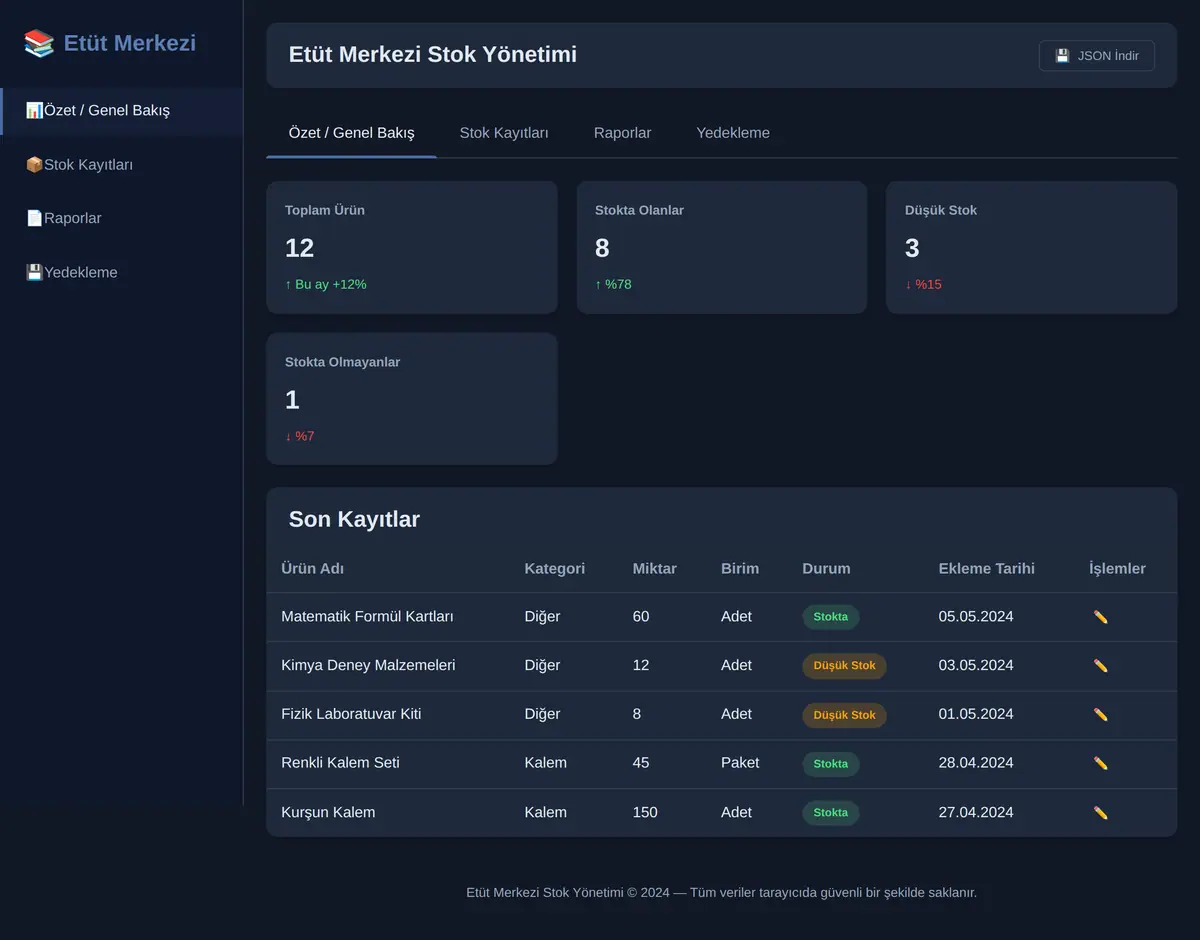Click the Toplam Ürün summary card
The height and width of the screenshot is (940, 1200).
coord(411,247)
